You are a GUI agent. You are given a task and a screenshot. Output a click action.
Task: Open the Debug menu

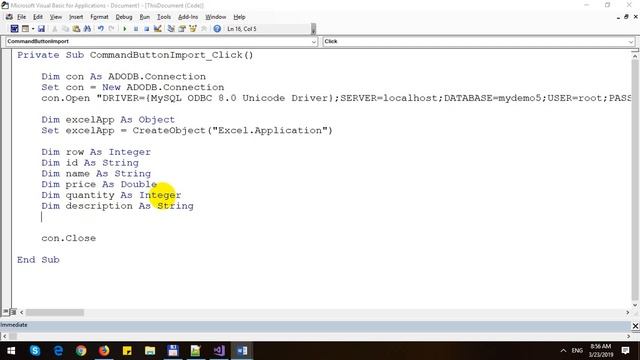[x=124, y=17]
